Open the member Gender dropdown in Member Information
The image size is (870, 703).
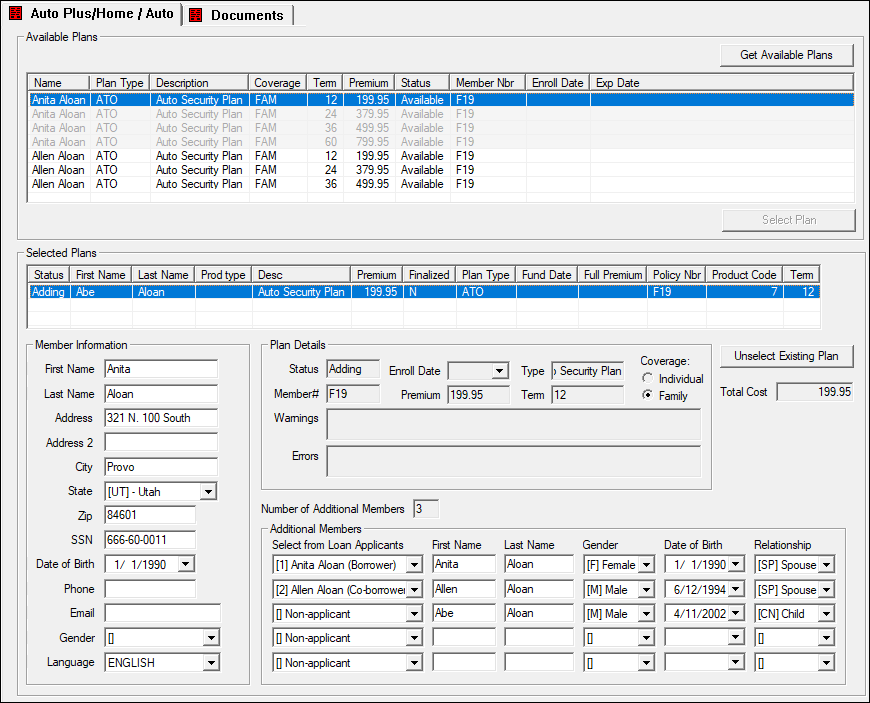pyautogui.click(x=210, y=638)
